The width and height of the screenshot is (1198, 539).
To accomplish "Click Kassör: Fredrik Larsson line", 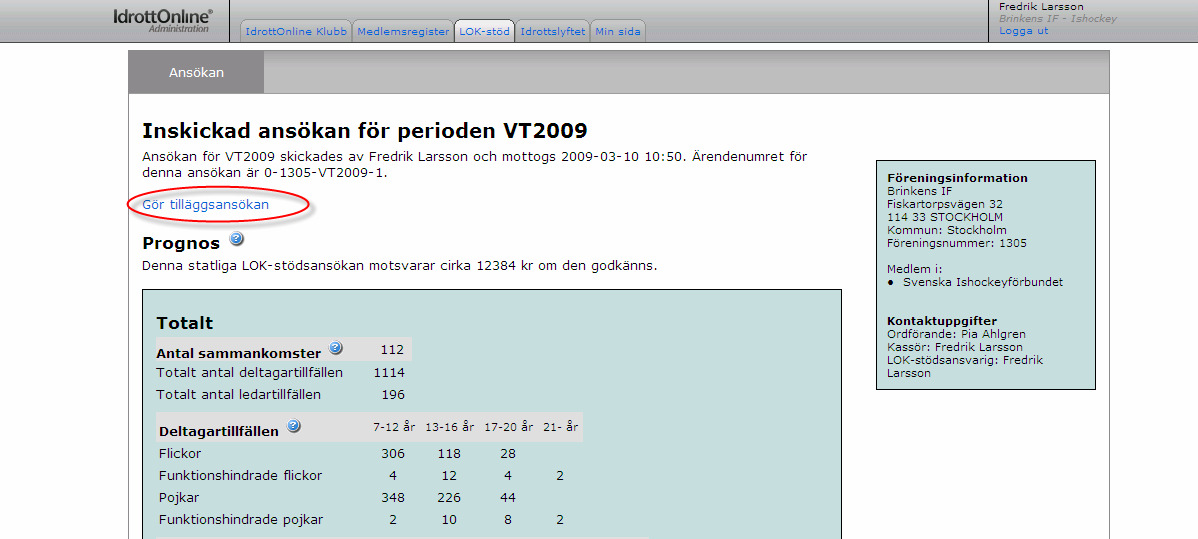I will [x=954, y=347].
